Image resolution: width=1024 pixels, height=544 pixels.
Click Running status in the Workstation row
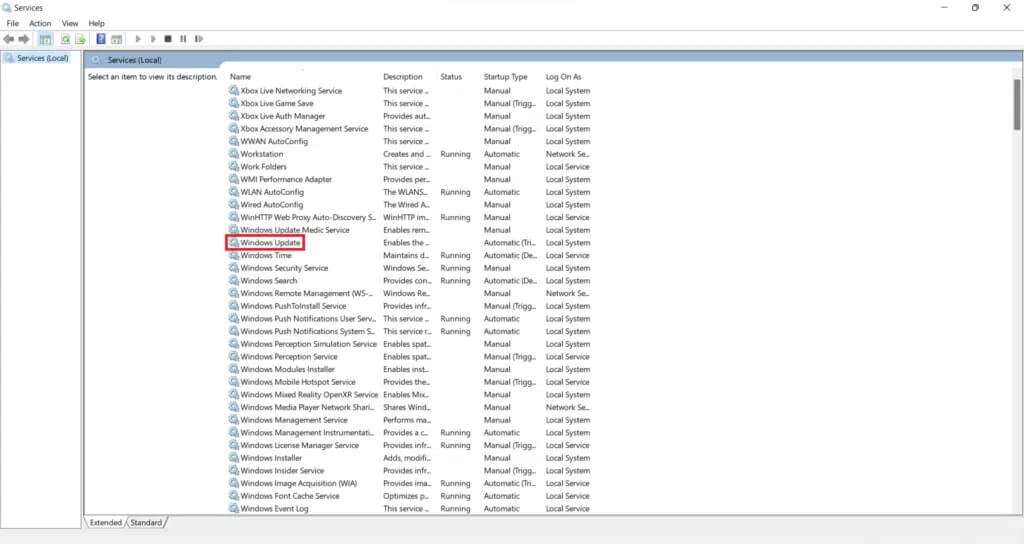click(x=455, y=154)
